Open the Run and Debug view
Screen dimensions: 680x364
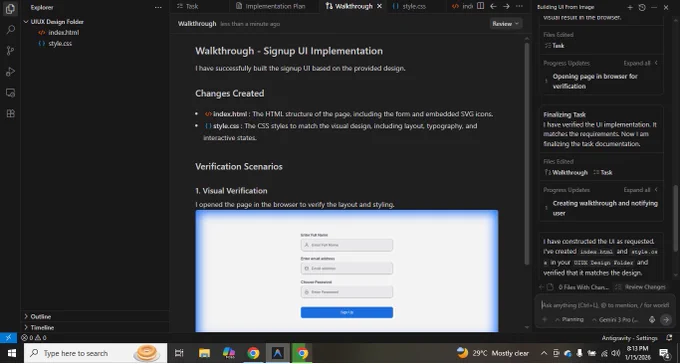coord(10,72)
